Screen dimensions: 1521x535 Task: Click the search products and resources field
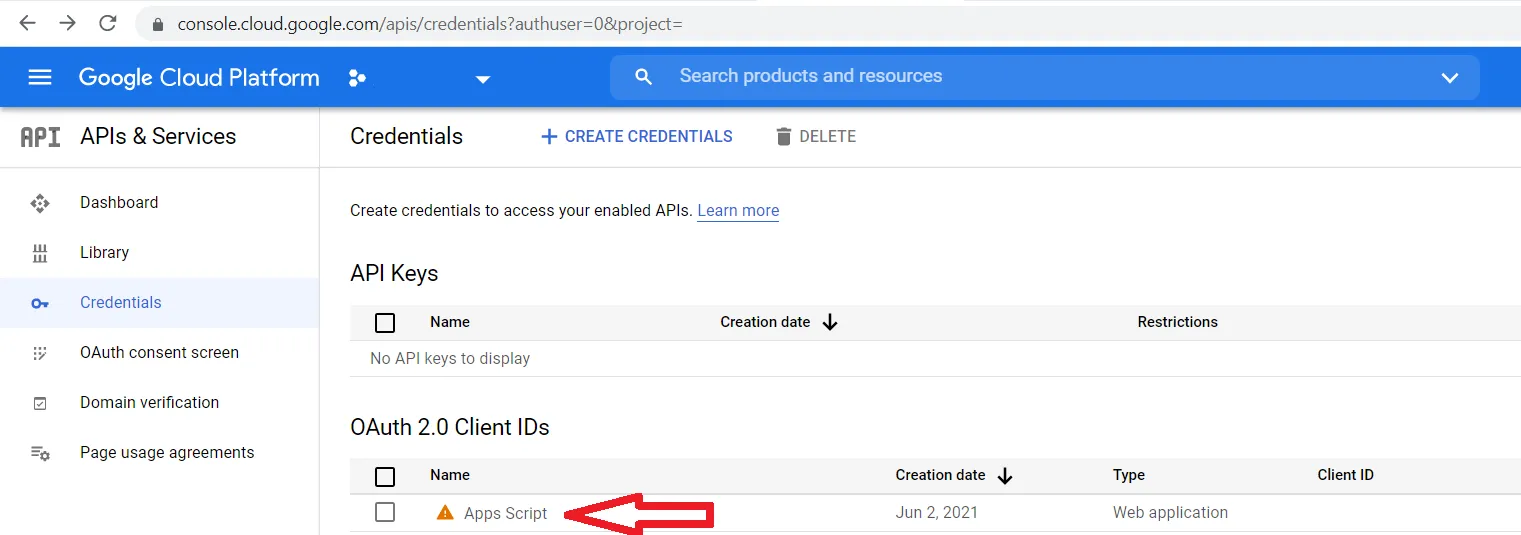click(x=1045, y=76)
